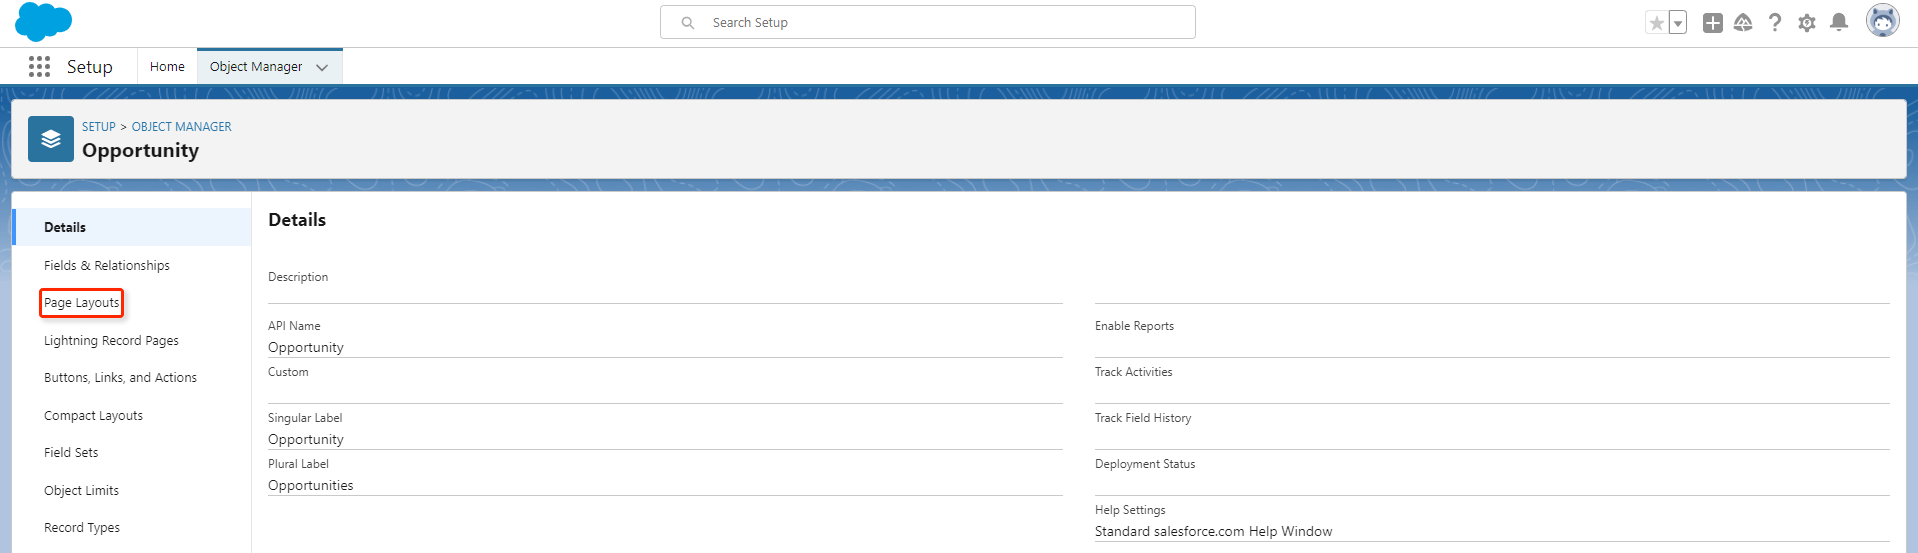Click the Deployment Status label
The image size is (1918, 553).
(1145, 464)
